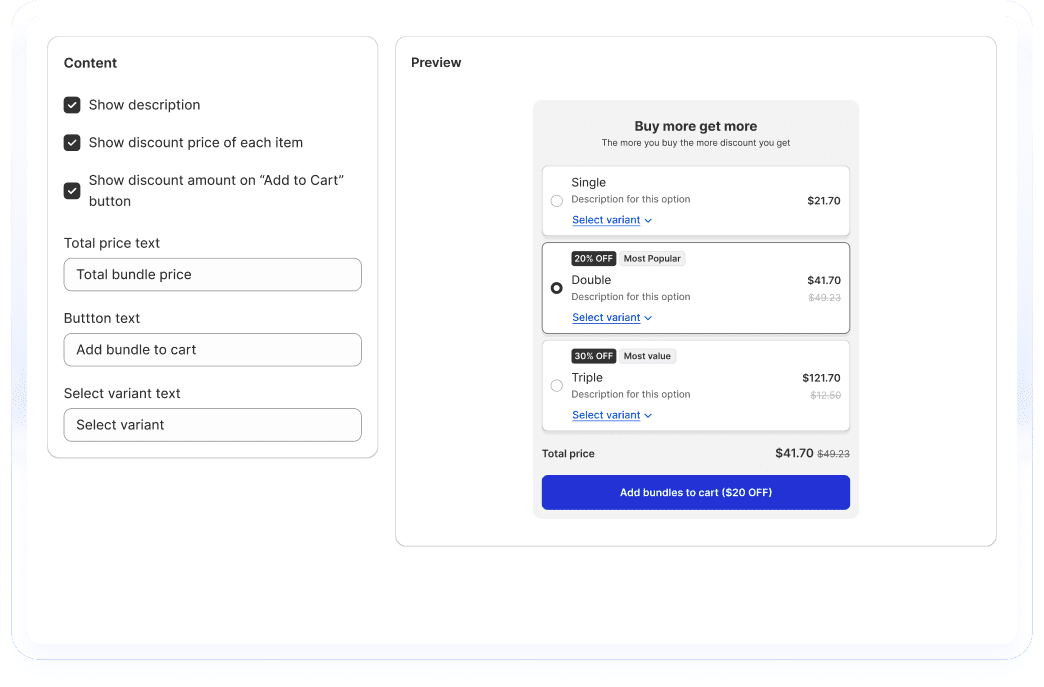Viewport: 1044px width, 687px height.
Task: Click the chevron icon in Triple's variant selector
Action: tap(648, 416)
